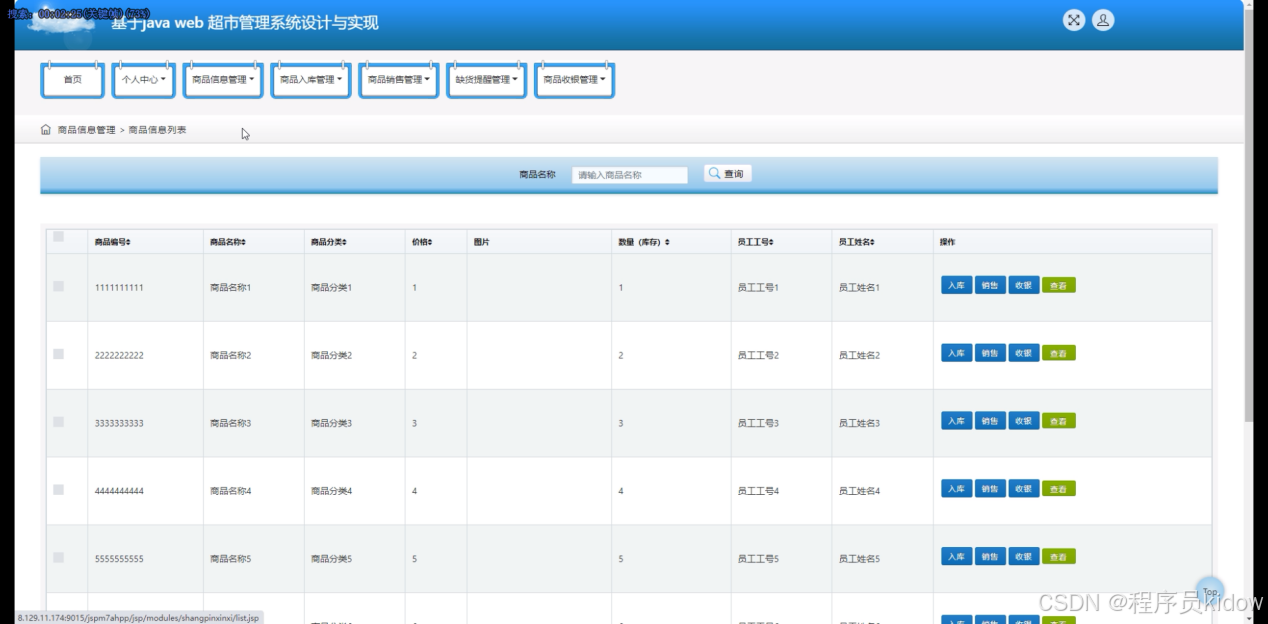
Task: Click 销售 button for 商品名称5
Action: (x=990, y=557)
